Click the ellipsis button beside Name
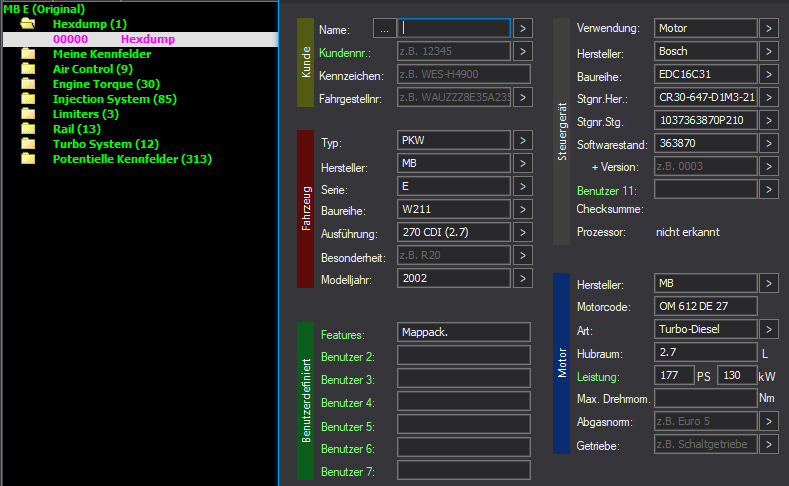This screenshot has width=789, height=486. pyautogui.click(x=384, y=28)
